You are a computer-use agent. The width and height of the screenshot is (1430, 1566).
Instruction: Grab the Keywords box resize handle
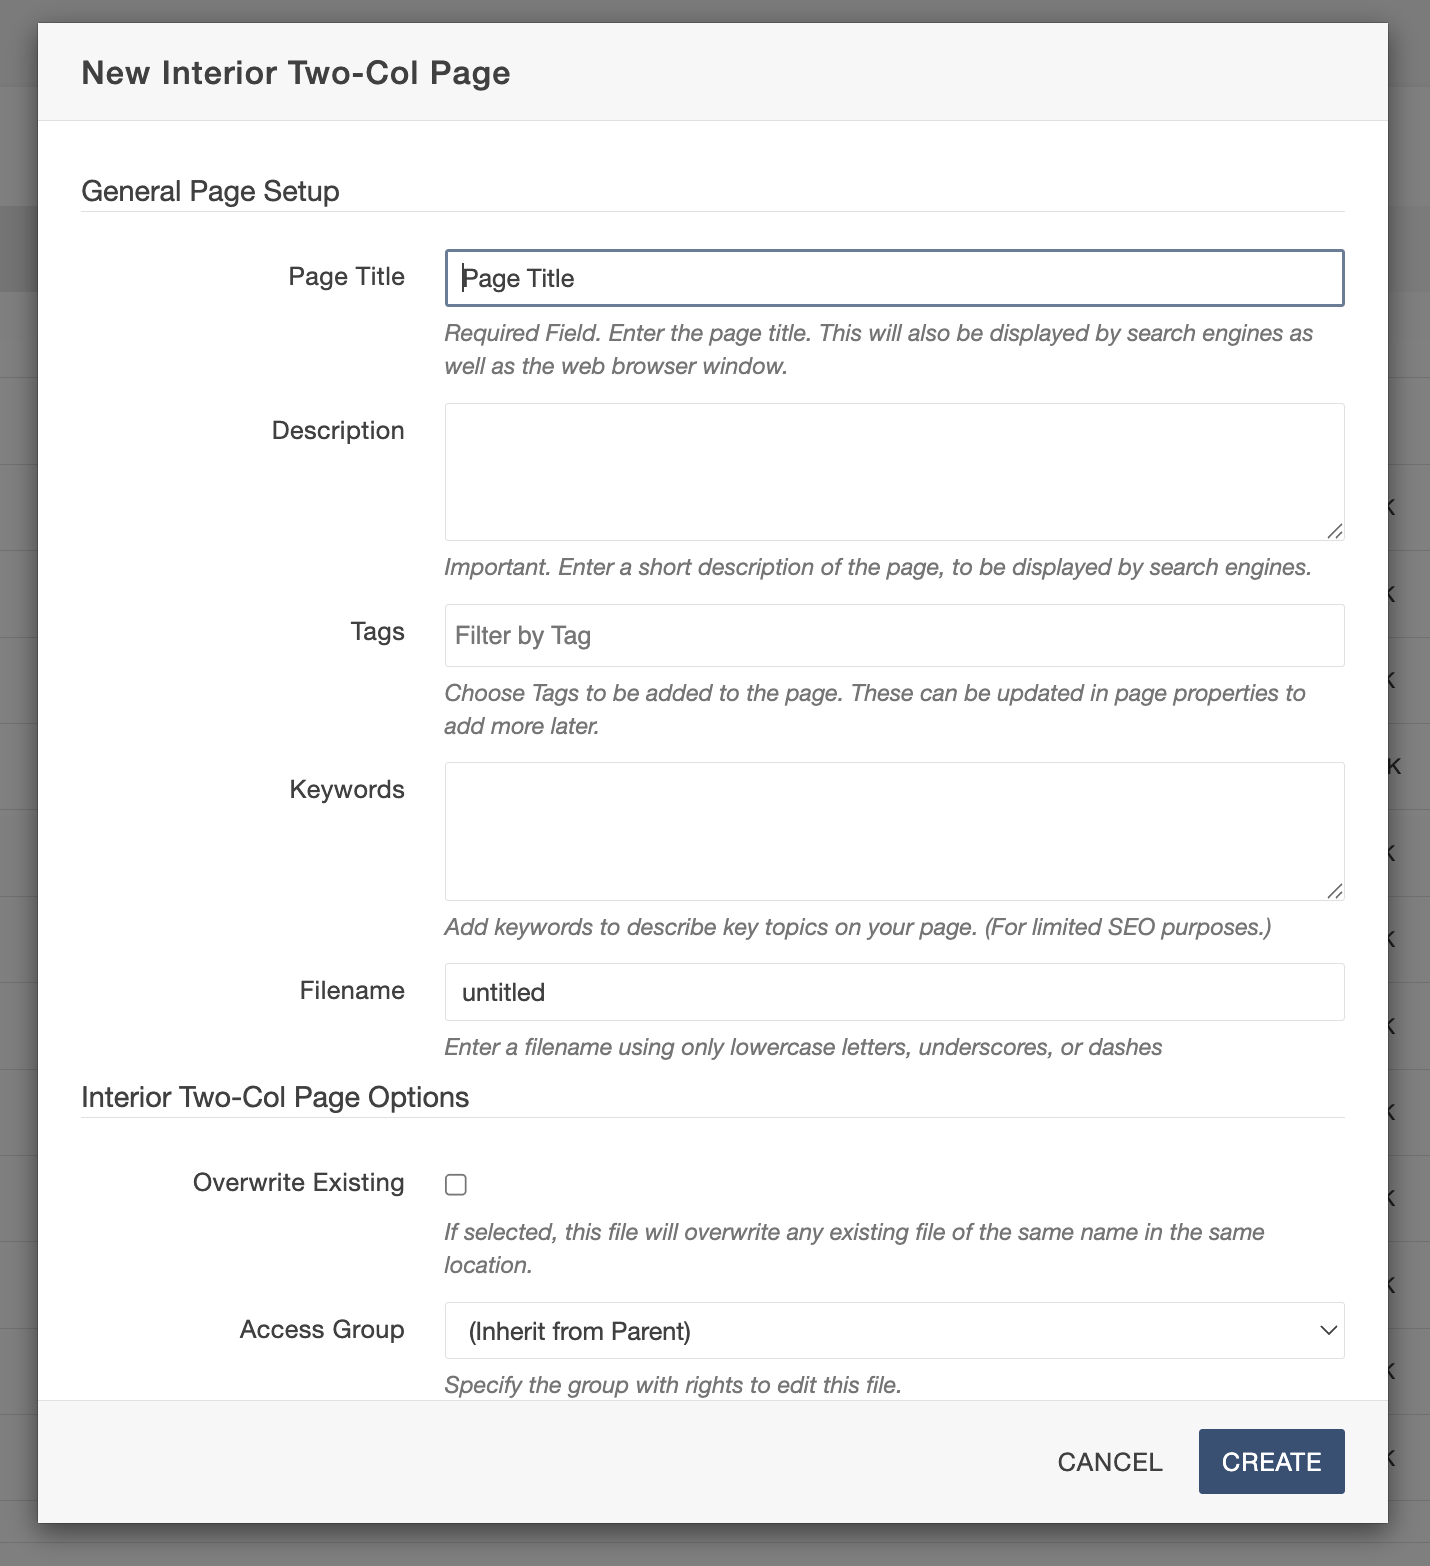[x=1334, y=891]
